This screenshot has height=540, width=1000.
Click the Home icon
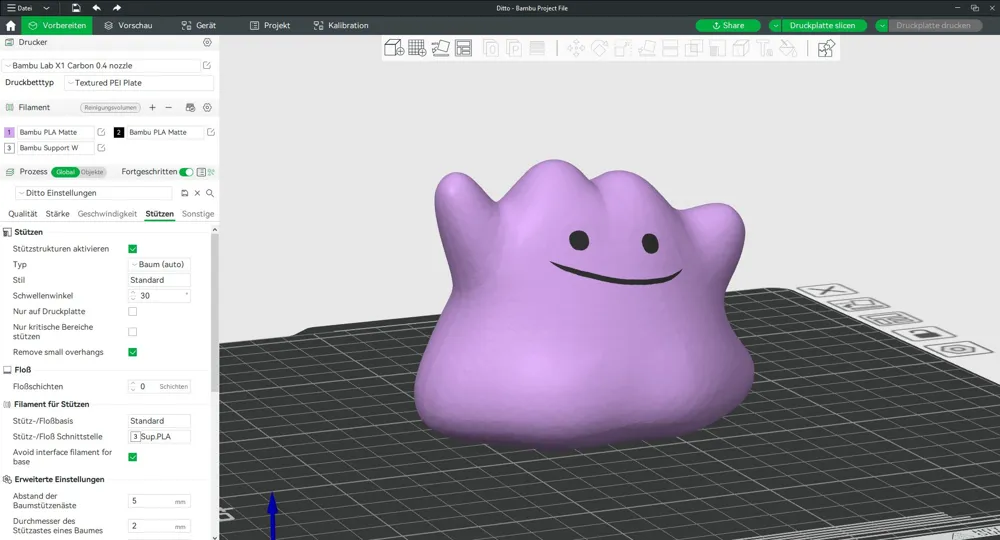coord(11,26)
